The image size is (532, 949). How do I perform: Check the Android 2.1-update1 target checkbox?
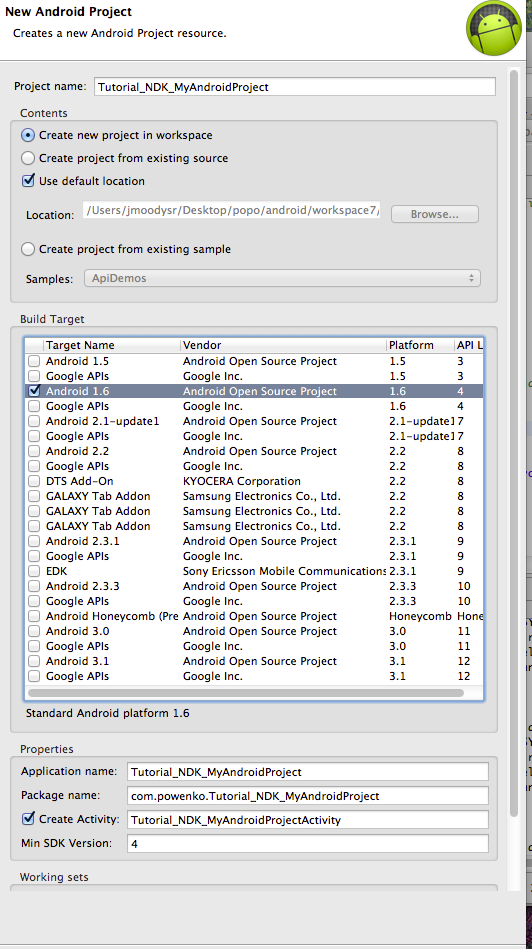(34, 421)
